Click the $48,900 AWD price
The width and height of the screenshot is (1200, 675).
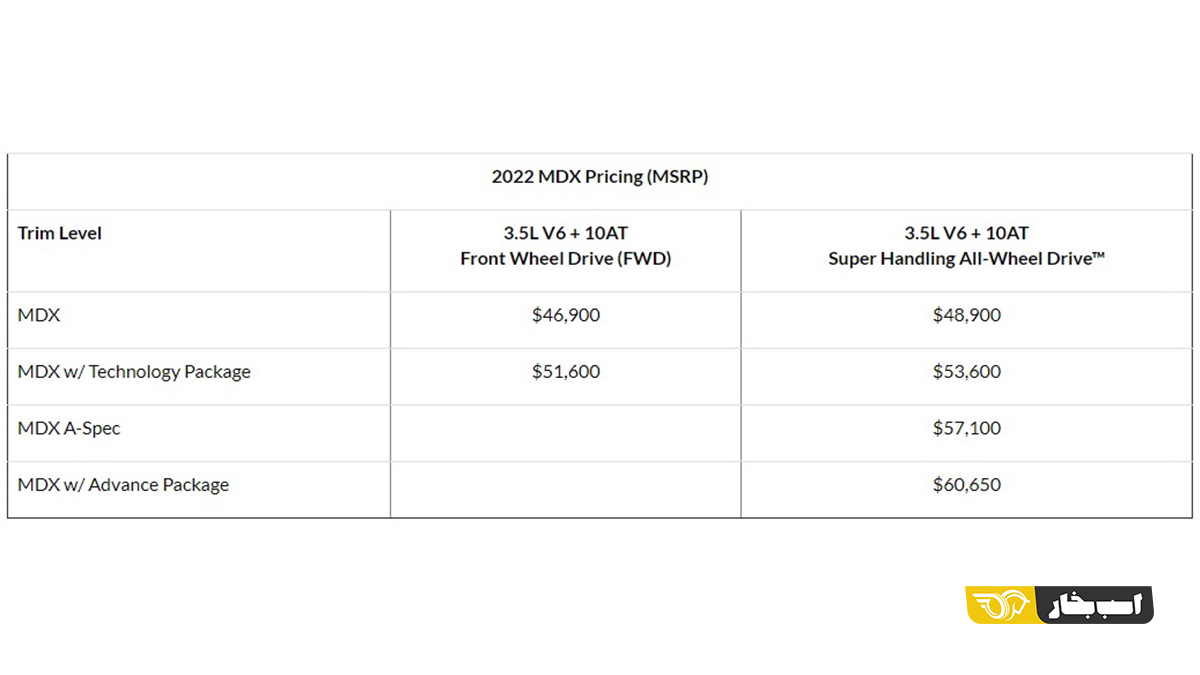pos(966,315)
